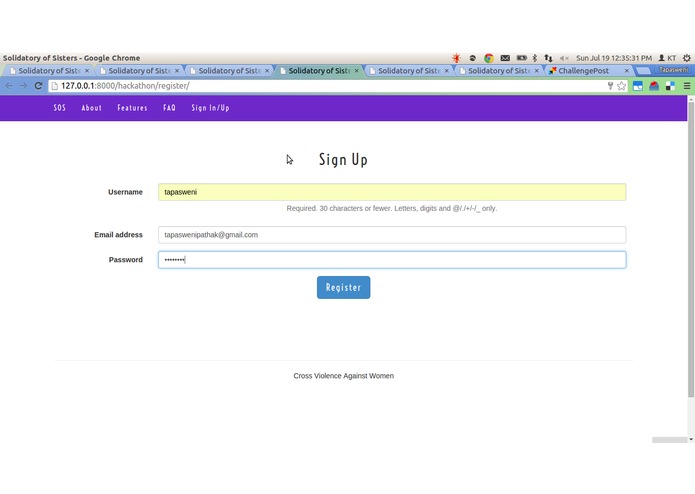Go back with the browser back arrow
Screen dimensions: 695x494
click(x=9, y=86)
